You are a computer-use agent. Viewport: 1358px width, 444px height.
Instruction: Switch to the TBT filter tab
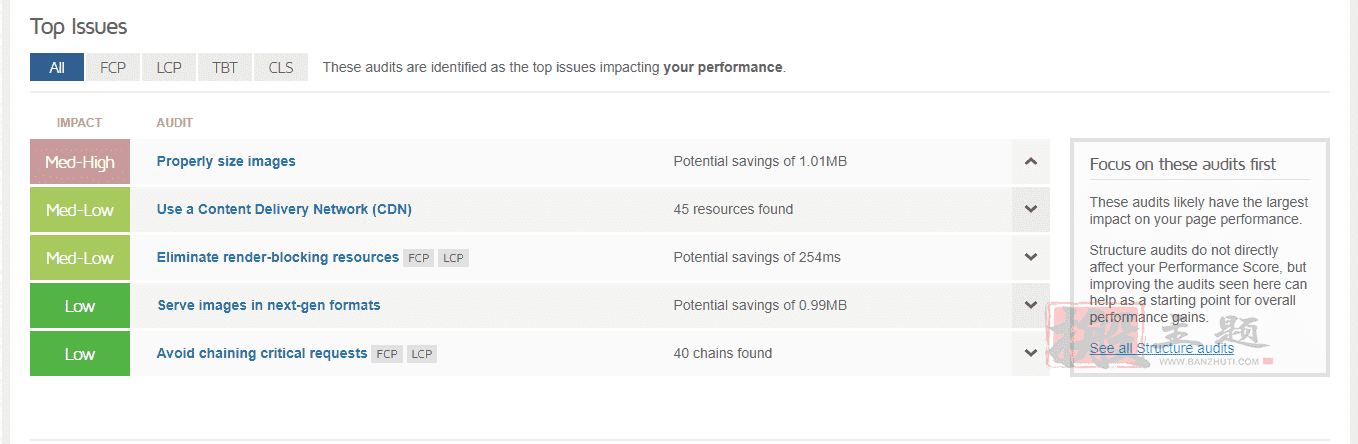coord(225,67)
